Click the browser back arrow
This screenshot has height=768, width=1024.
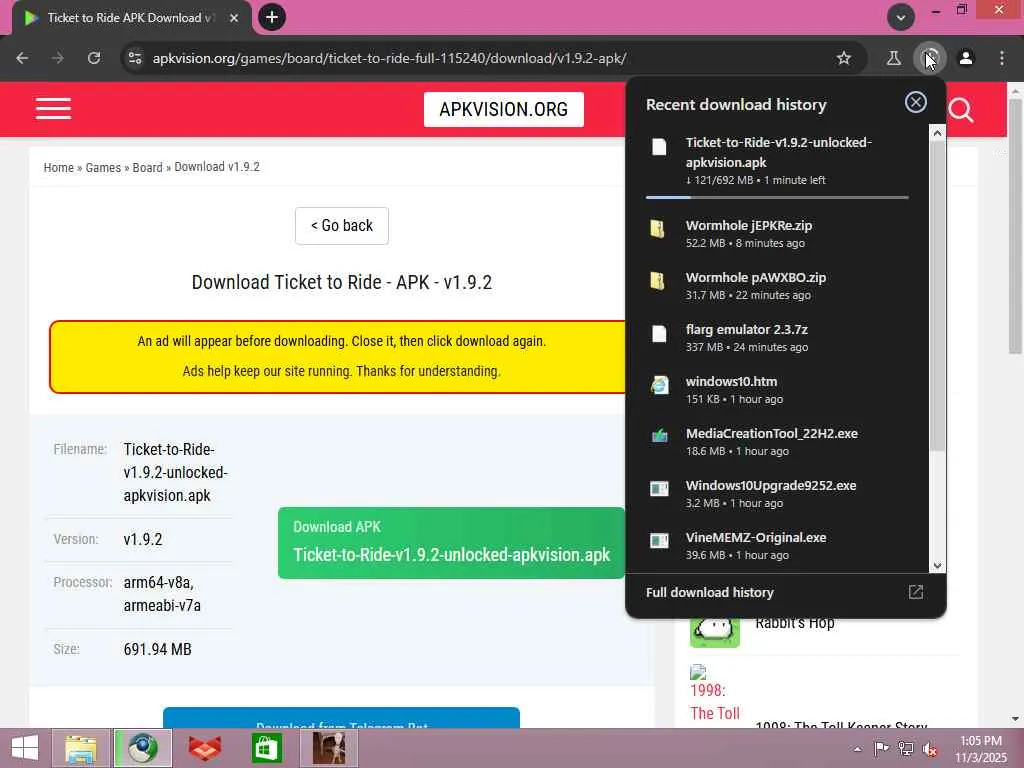point(22,58)
